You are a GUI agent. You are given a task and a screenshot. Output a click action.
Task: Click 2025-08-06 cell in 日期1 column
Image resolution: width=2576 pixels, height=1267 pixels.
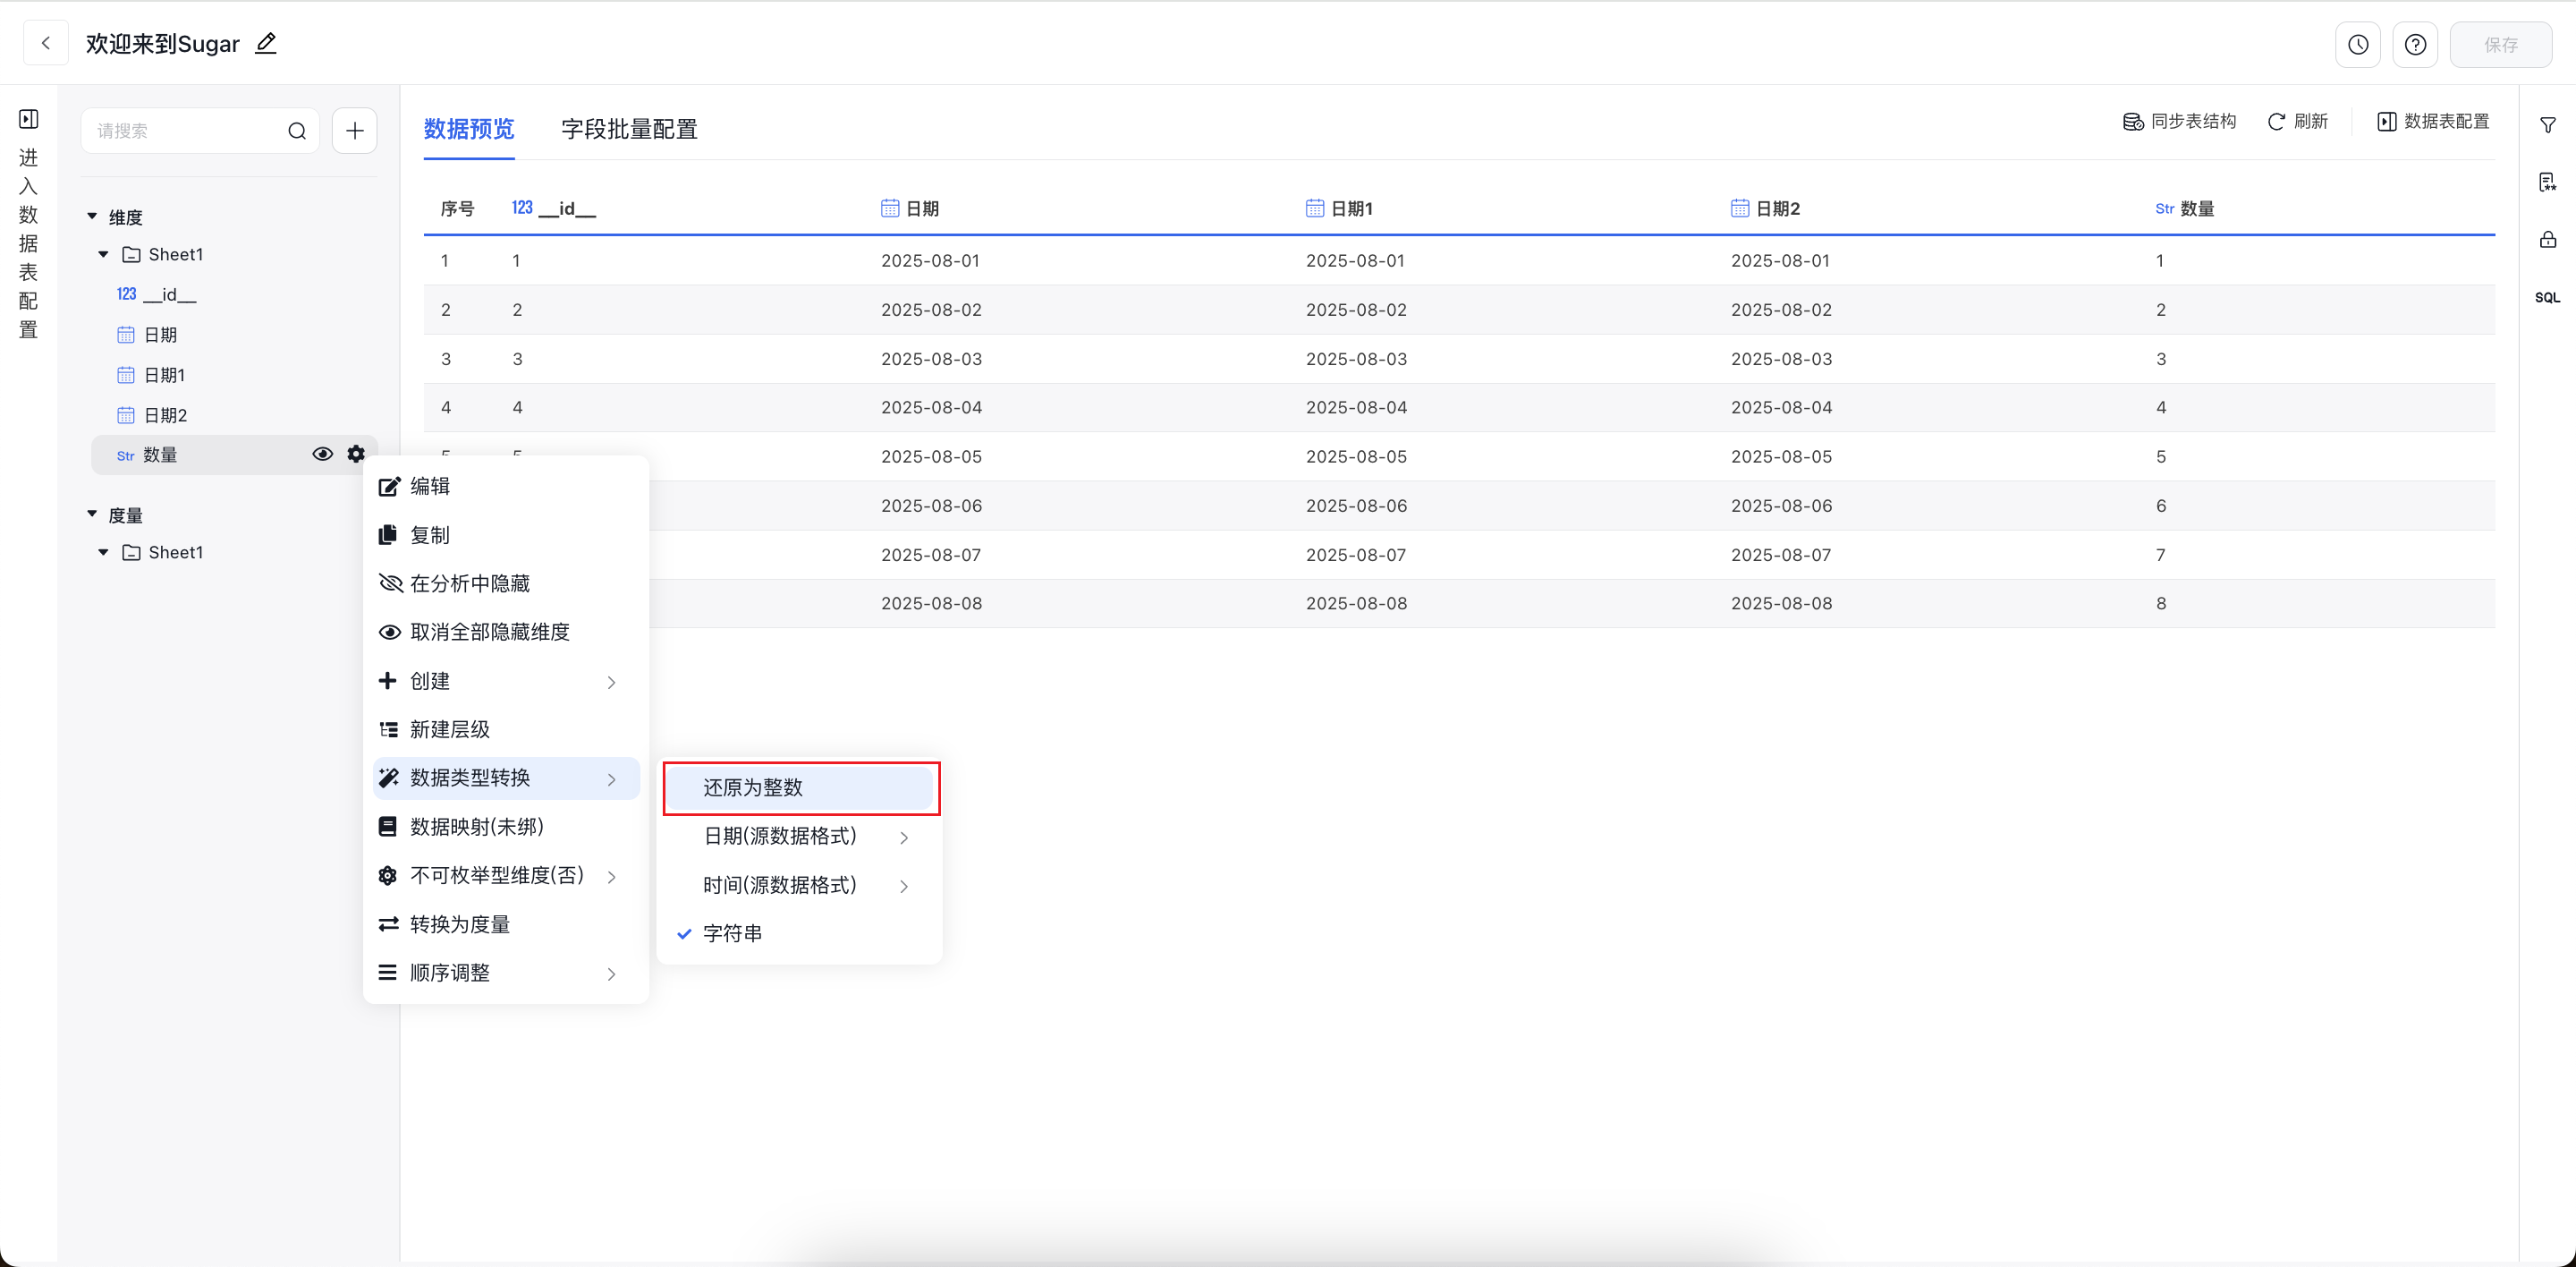[1356, 505]
